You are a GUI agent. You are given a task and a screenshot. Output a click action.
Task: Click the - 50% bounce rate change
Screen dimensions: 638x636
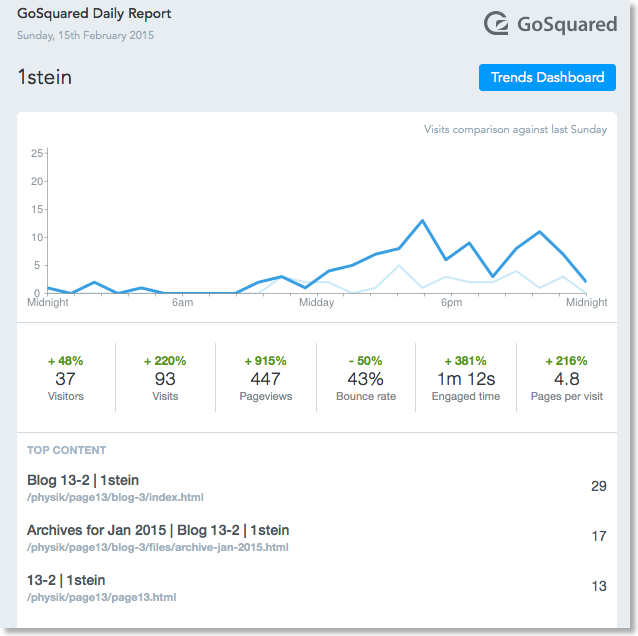pos(365,361)
